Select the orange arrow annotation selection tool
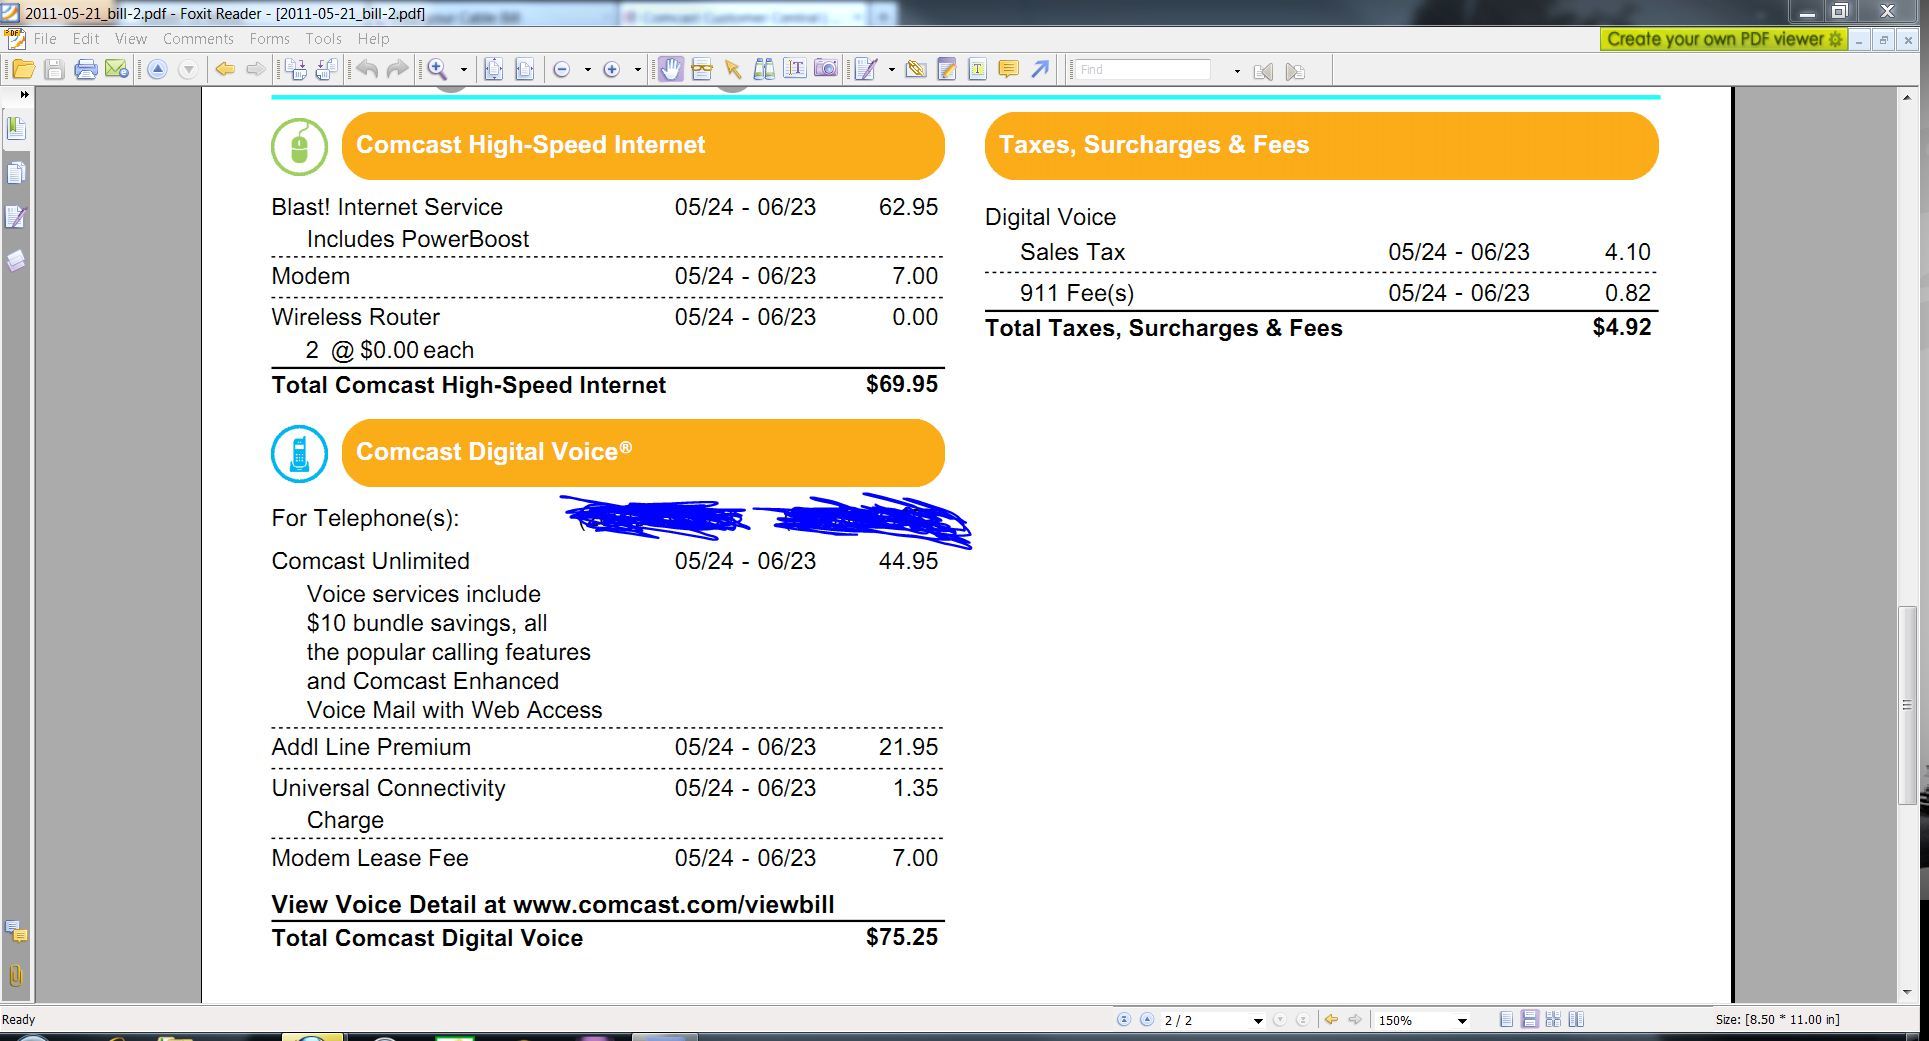This screenshot has width=1929, height=1041. (x=733, y=69)
